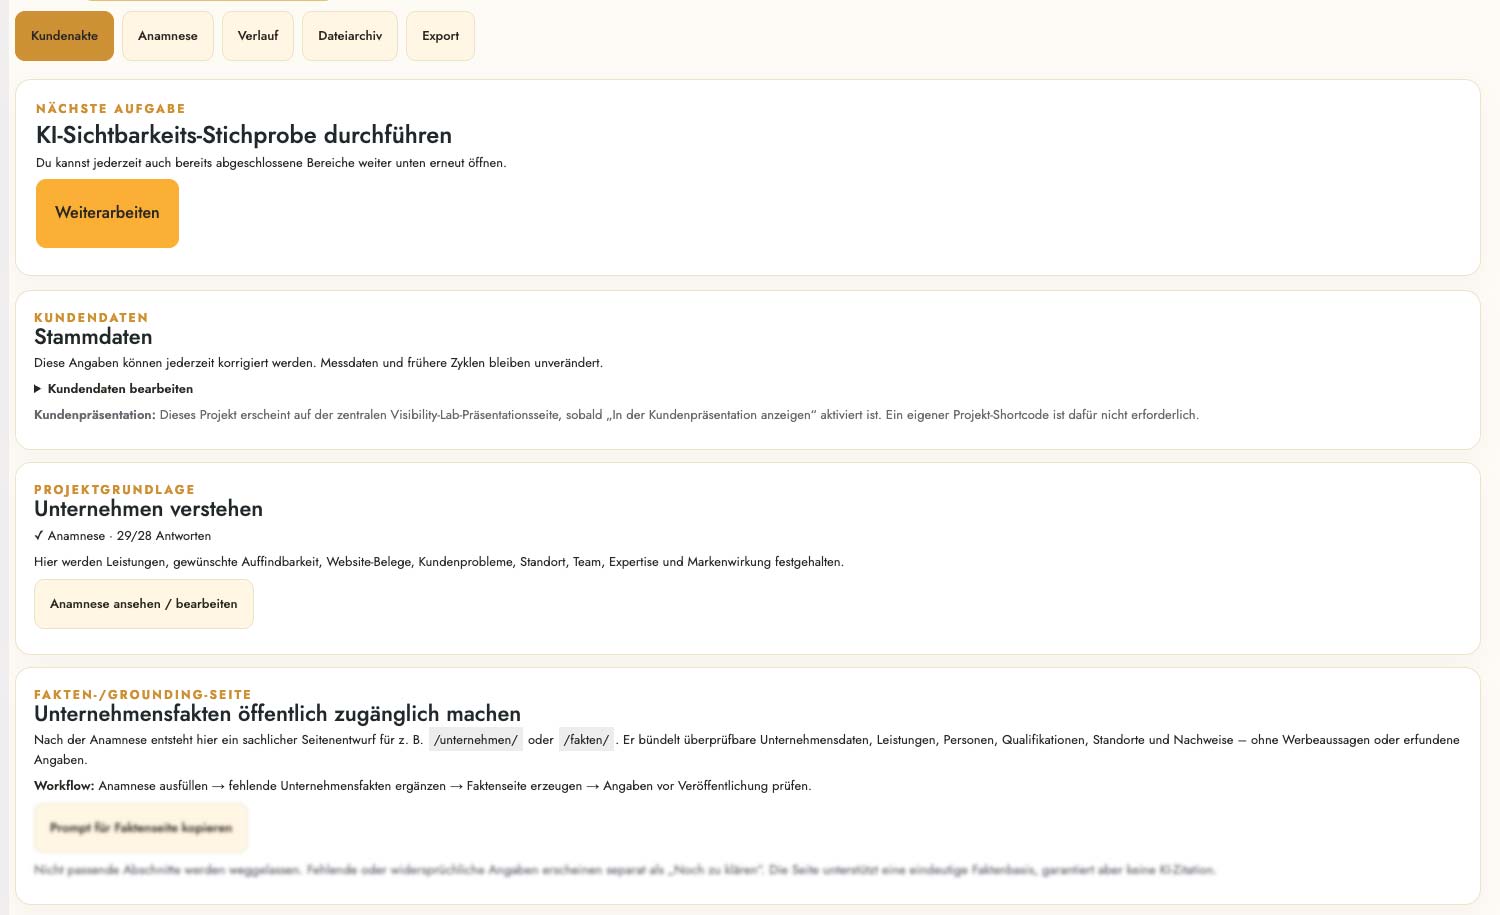Click the heading Unternehmensfakten öffentlich zugänglich machen

pyautogui.click(x=277, y=714)
